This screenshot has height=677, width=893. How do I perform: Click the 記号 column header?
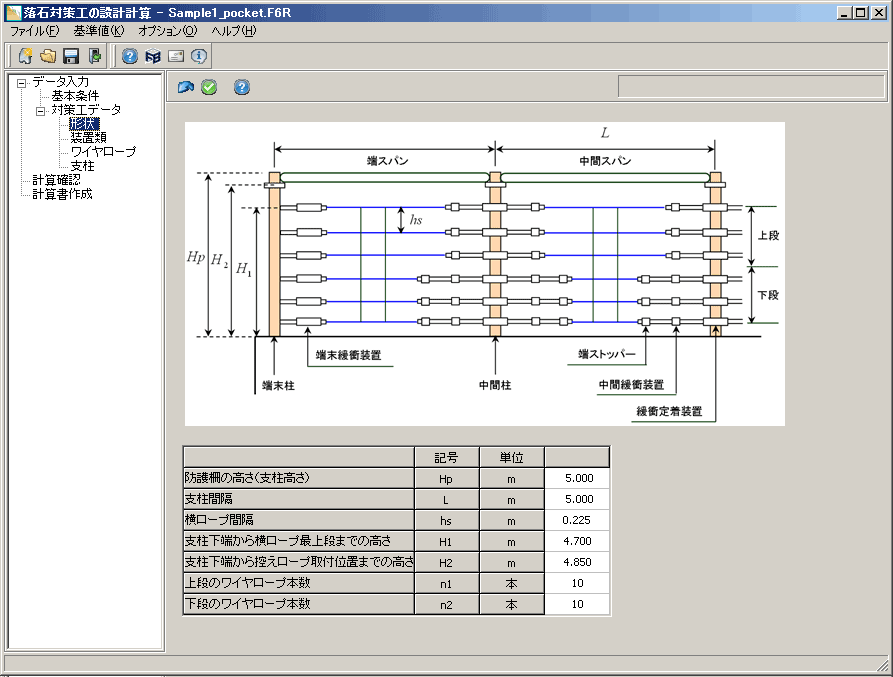pos(446,457)
